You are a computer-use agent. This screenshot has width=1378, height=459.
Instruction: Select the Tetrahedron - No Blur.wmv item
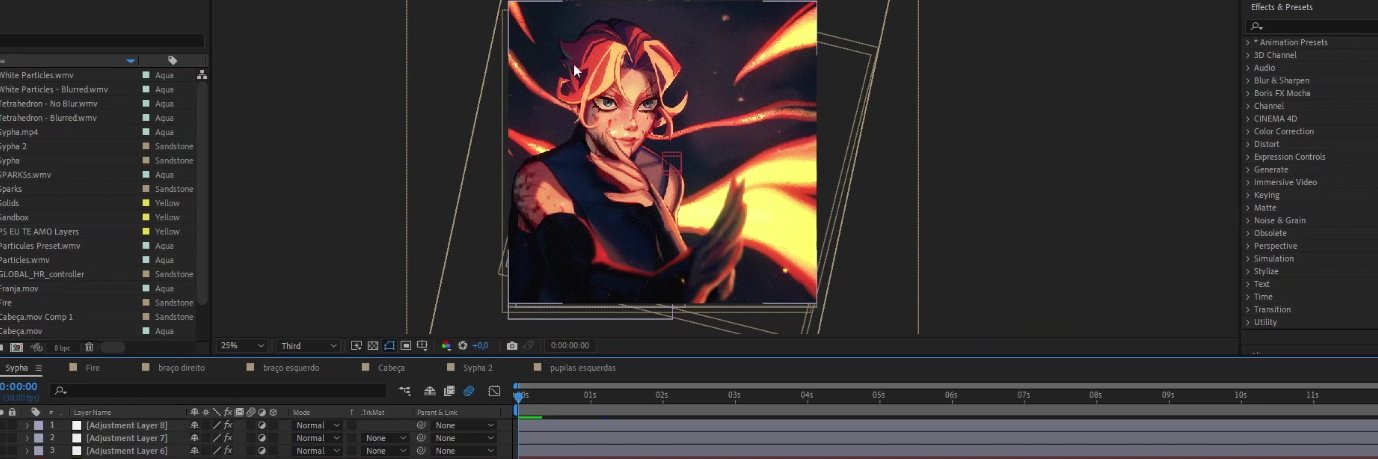(48, 103)
